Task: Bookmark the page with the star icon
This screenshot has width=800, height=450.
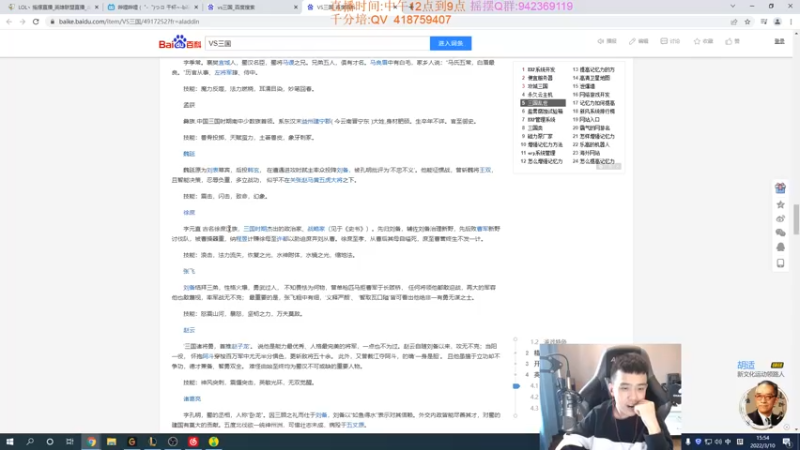Action: click(x=747, y=21)
